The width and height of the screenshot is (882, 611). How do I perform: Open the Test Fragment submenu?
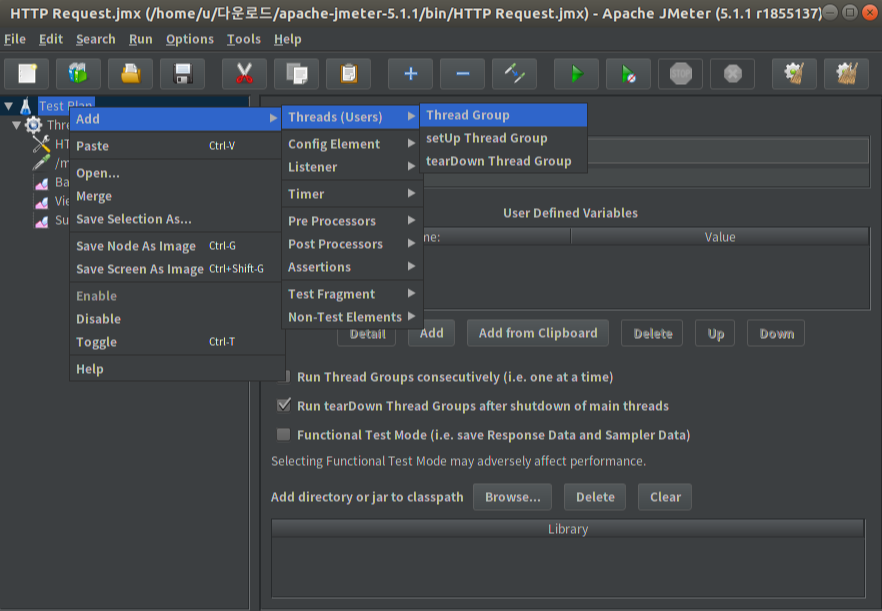(352, 294)
